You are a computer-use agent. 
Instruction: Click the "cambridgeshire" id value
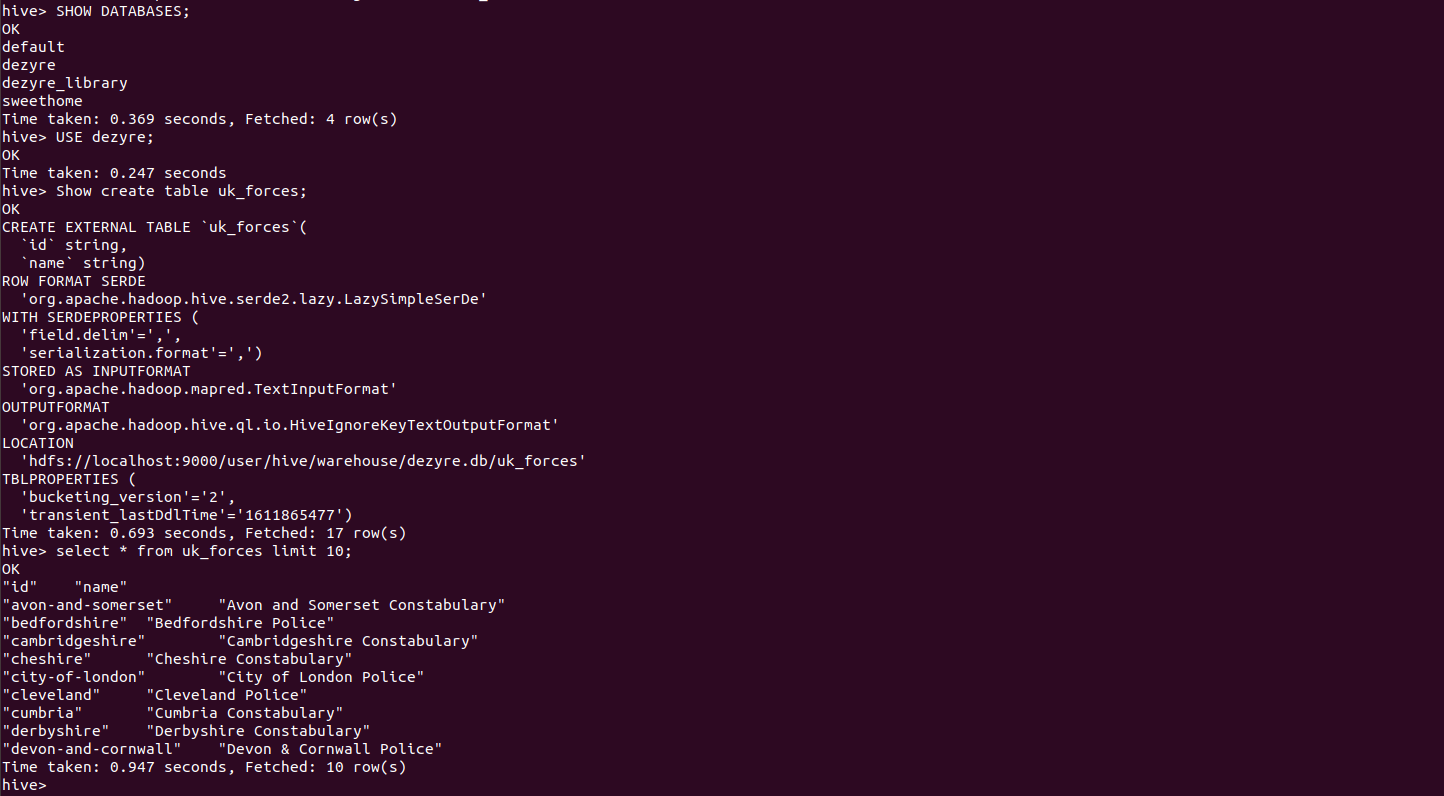(74, 641)
